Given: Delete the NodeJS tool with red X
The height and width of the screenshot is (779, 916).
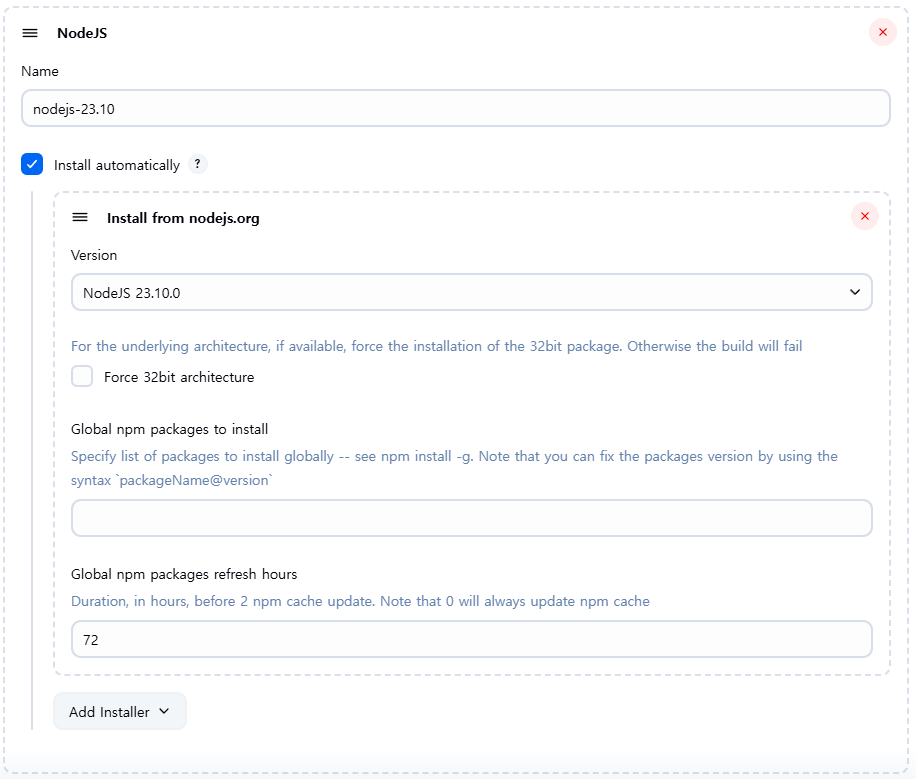Looking at the screenshot, I should point(882,32).
